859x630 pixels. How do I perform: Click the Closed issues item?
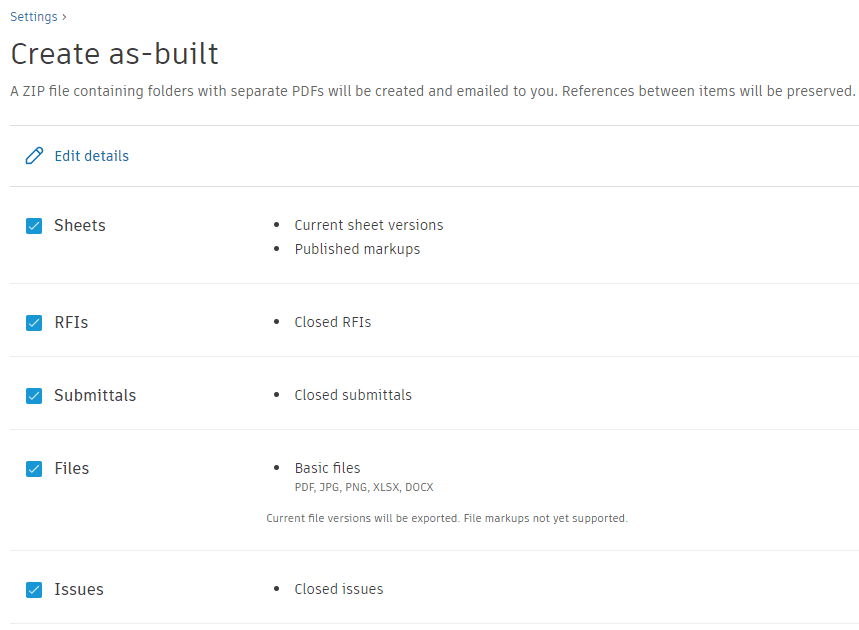(x=338, y=589)
